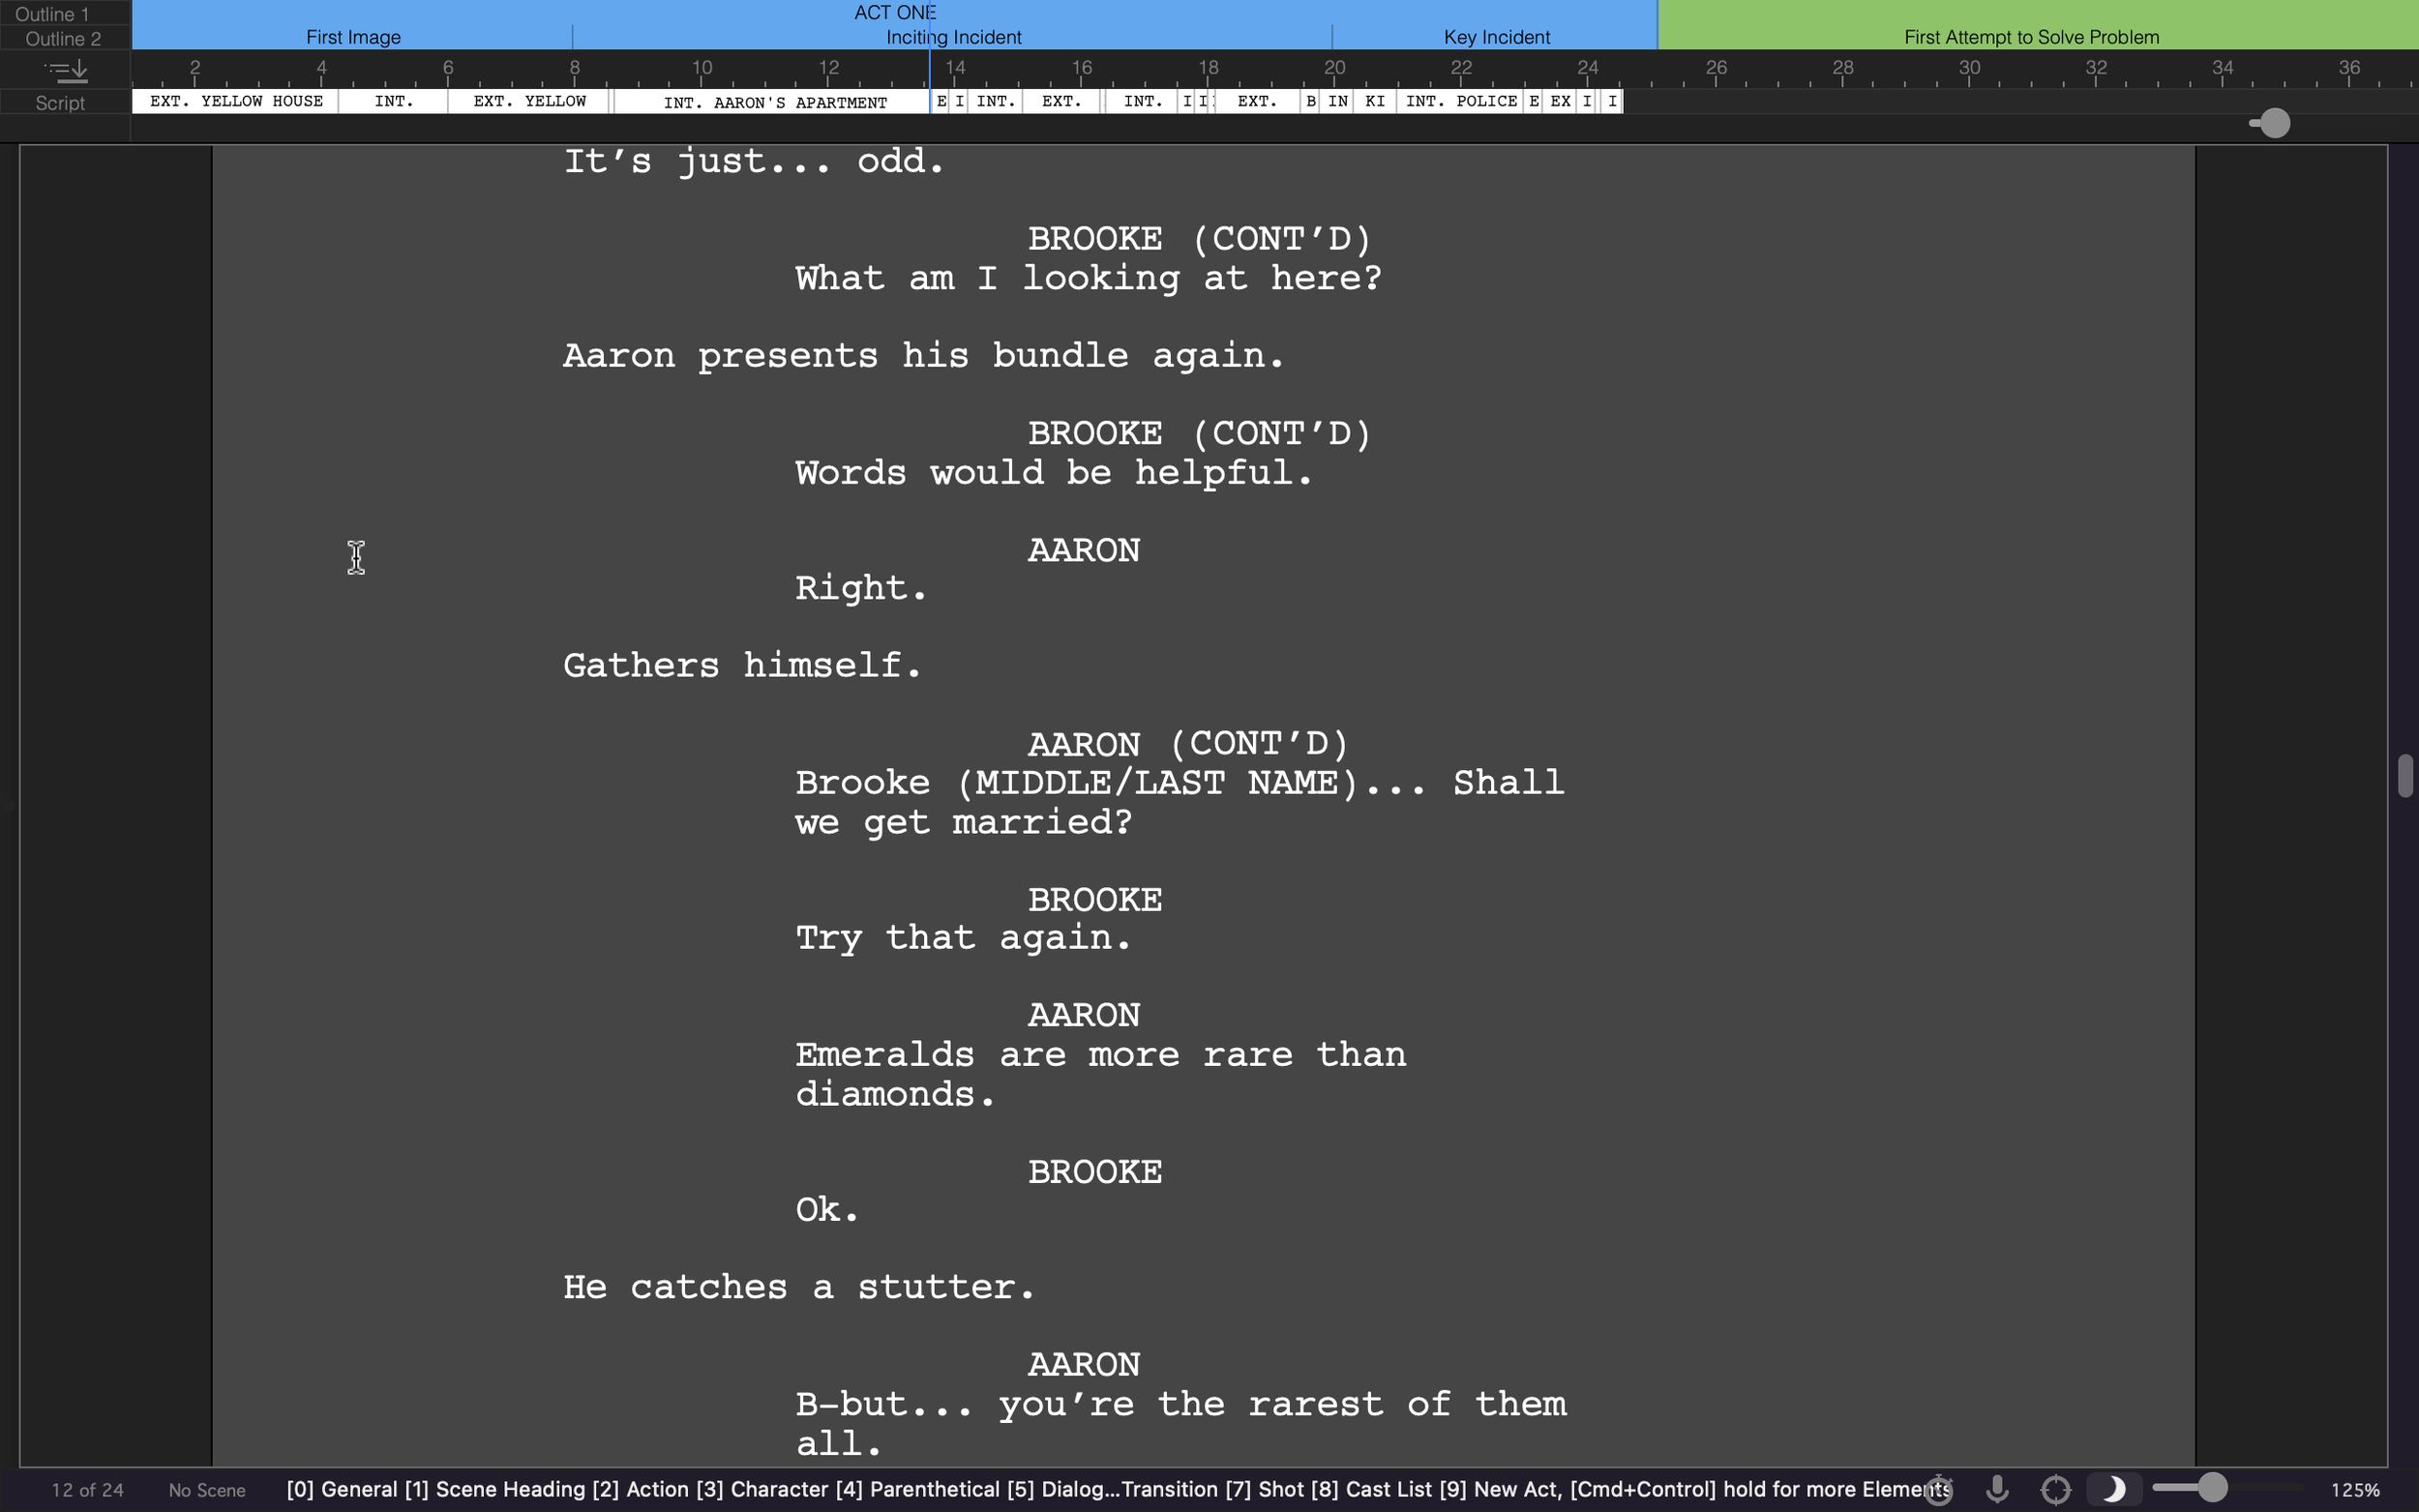Click the 12 of 24 page indicator
Viewport: 2419px width, 1512px height.
pos(88,1489)
